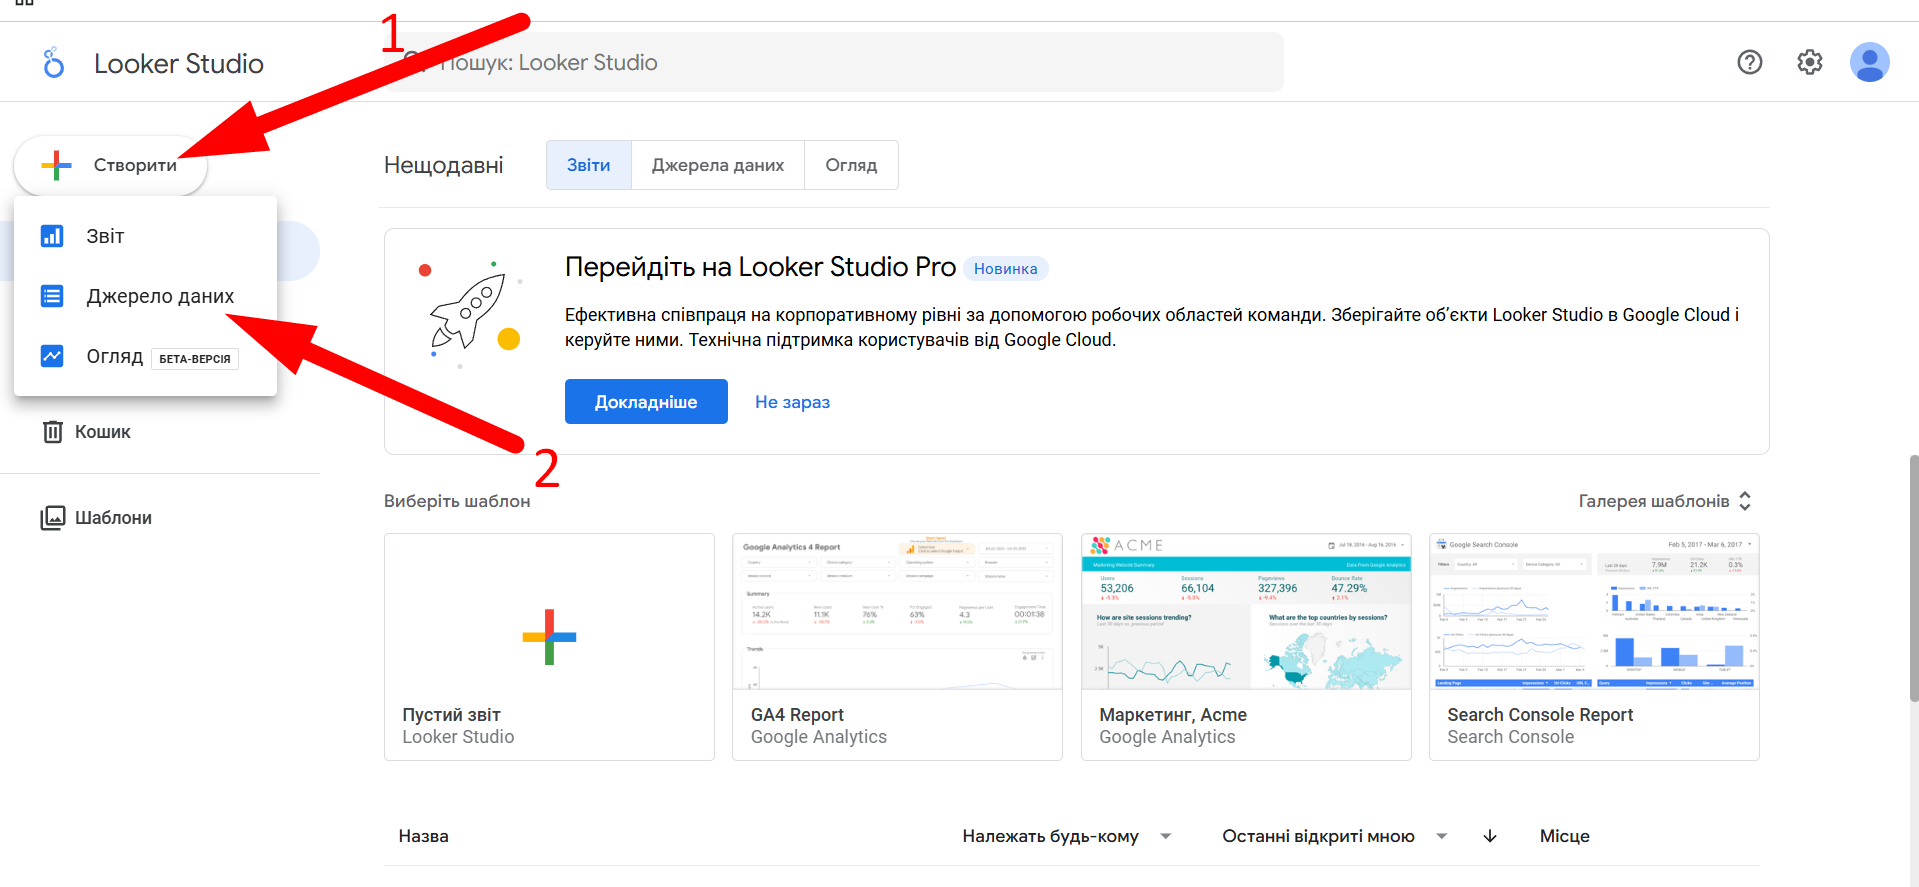Image resolution: width=1919 pixels, height=887 pixels.
Task: Open the Пустий звіт template
Action: 549,647
